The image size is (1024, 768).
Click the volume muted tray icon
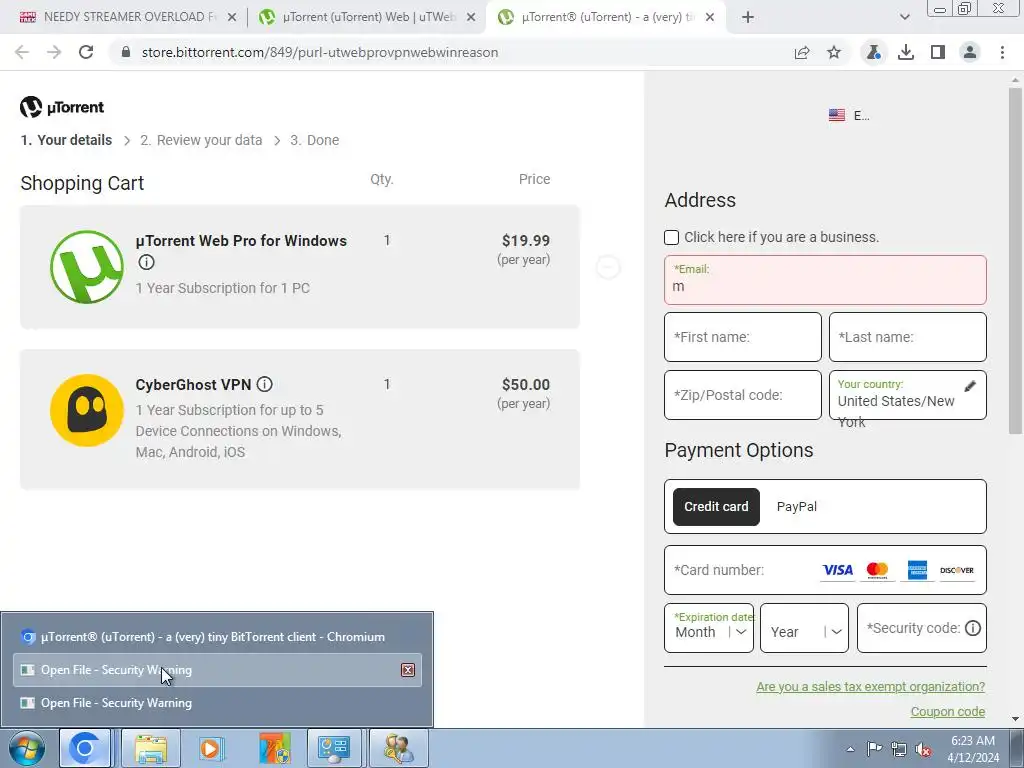tap(923, 749)
